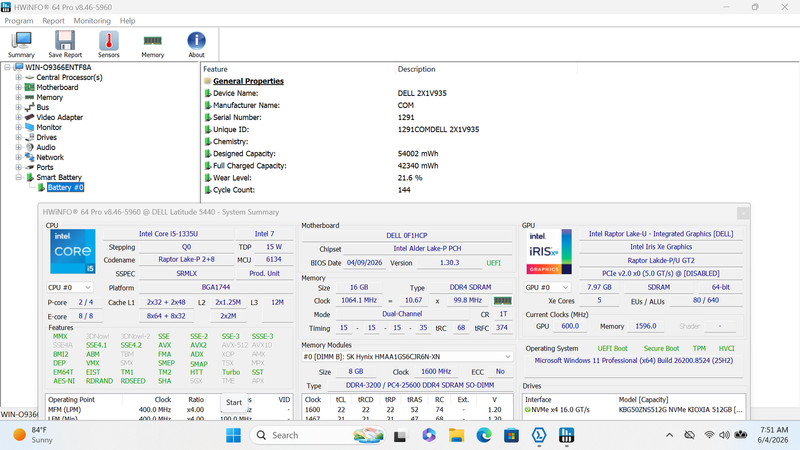Click the DELL 0F1HCP motherboard field
The image size is (800, 450).
pyautogui.click(x=407, y=235)
